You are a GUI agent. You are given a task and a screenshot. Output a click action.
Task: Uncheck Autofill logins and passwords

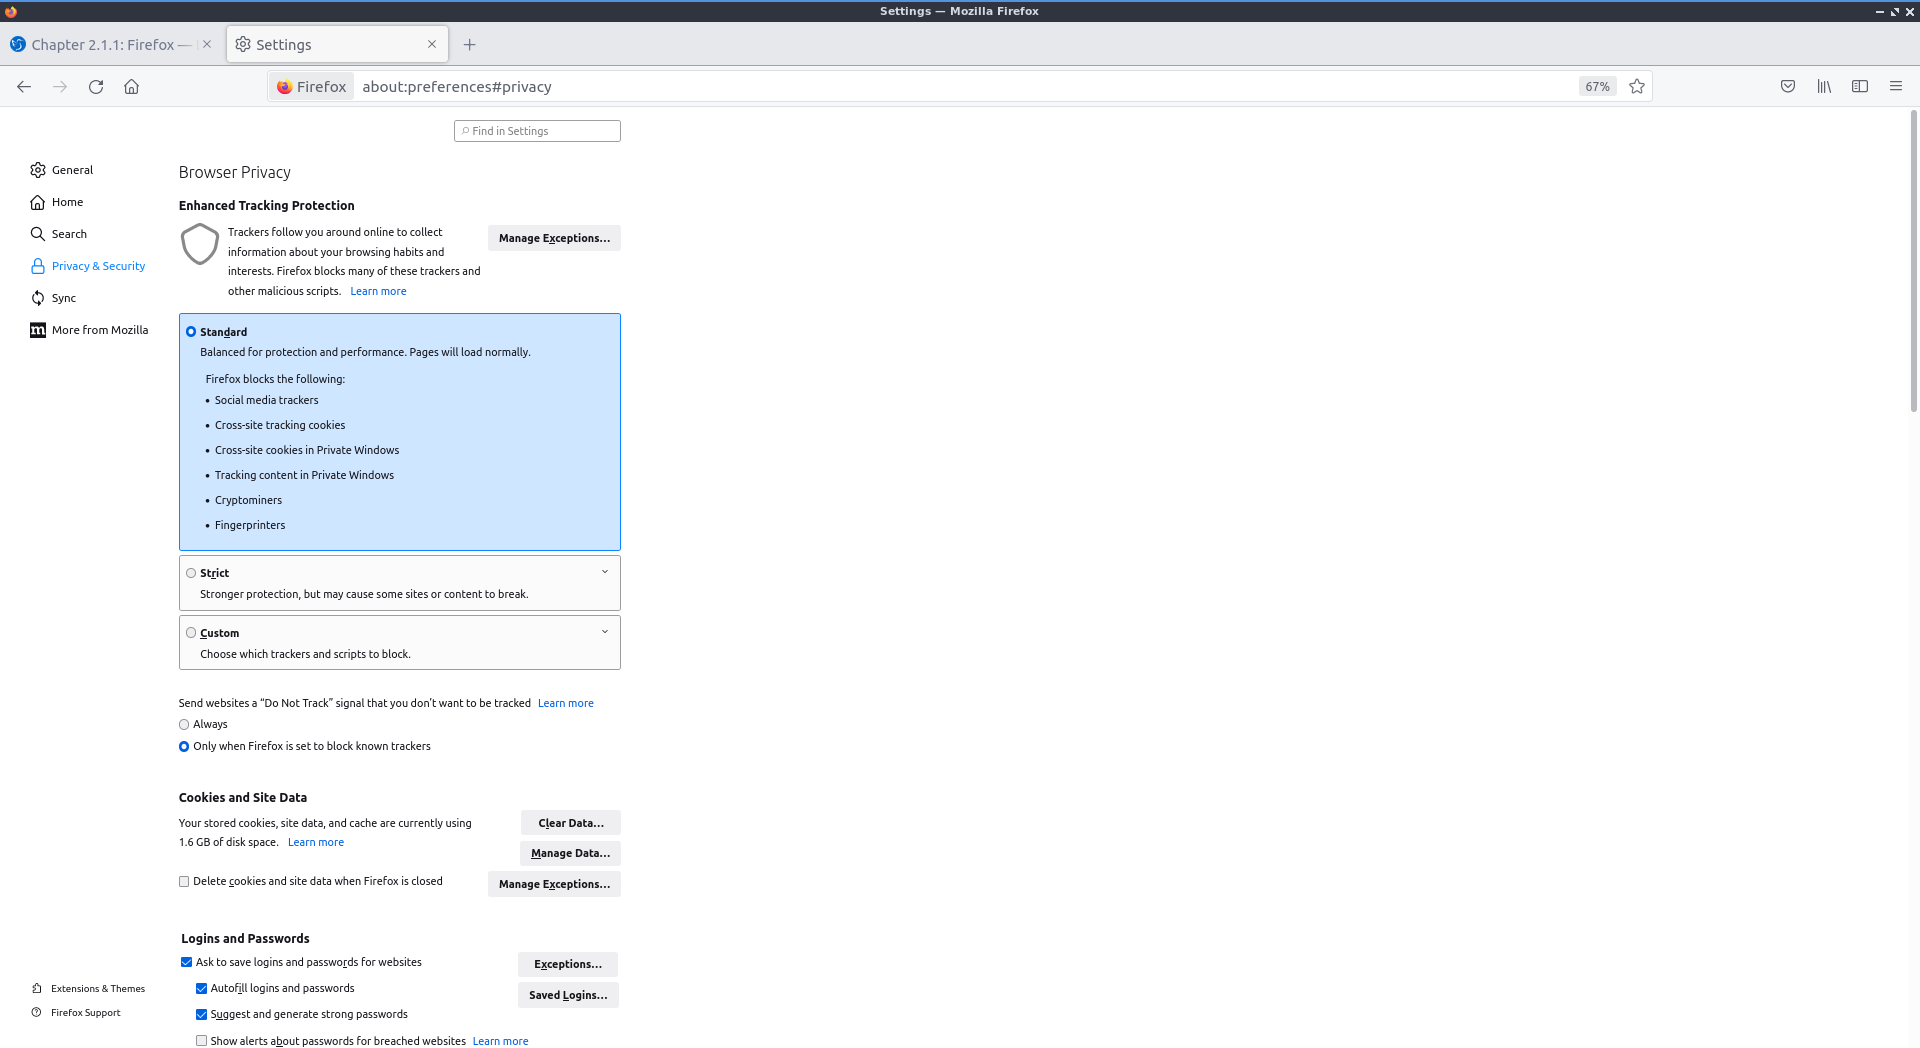[x=202, y=989]
